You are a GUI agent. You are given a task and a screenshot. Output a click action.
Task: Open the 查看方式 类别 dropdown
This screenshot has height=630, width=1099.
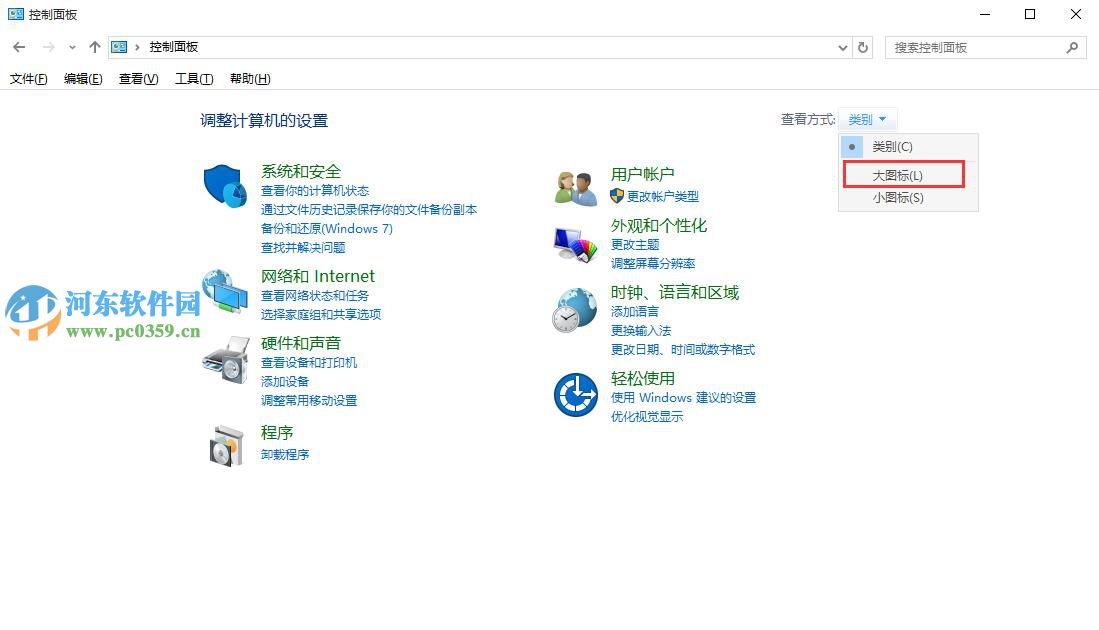click(866, 119)
